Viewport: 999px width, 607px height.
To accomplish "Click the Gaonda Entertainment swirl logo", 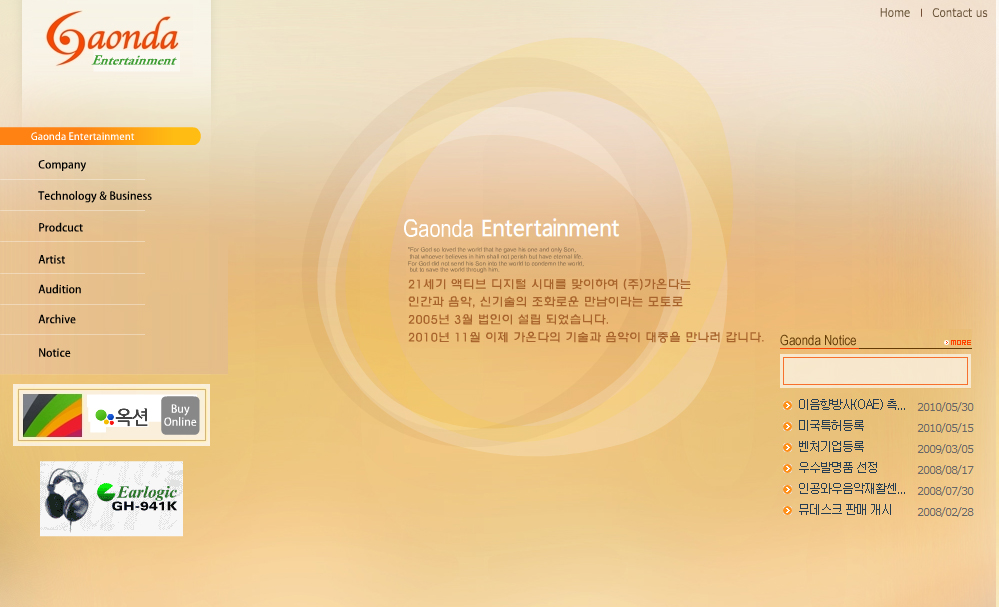I will [x=112, y=39].
